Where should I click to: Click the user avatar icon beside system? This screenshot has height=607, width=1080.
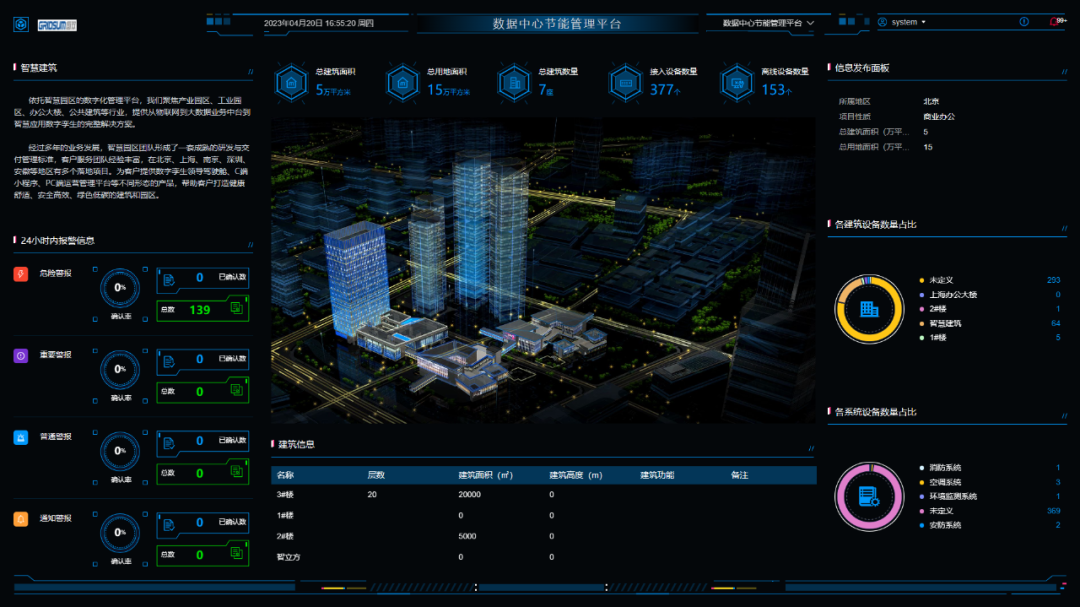pyautogui.click(x=882, y=22)
